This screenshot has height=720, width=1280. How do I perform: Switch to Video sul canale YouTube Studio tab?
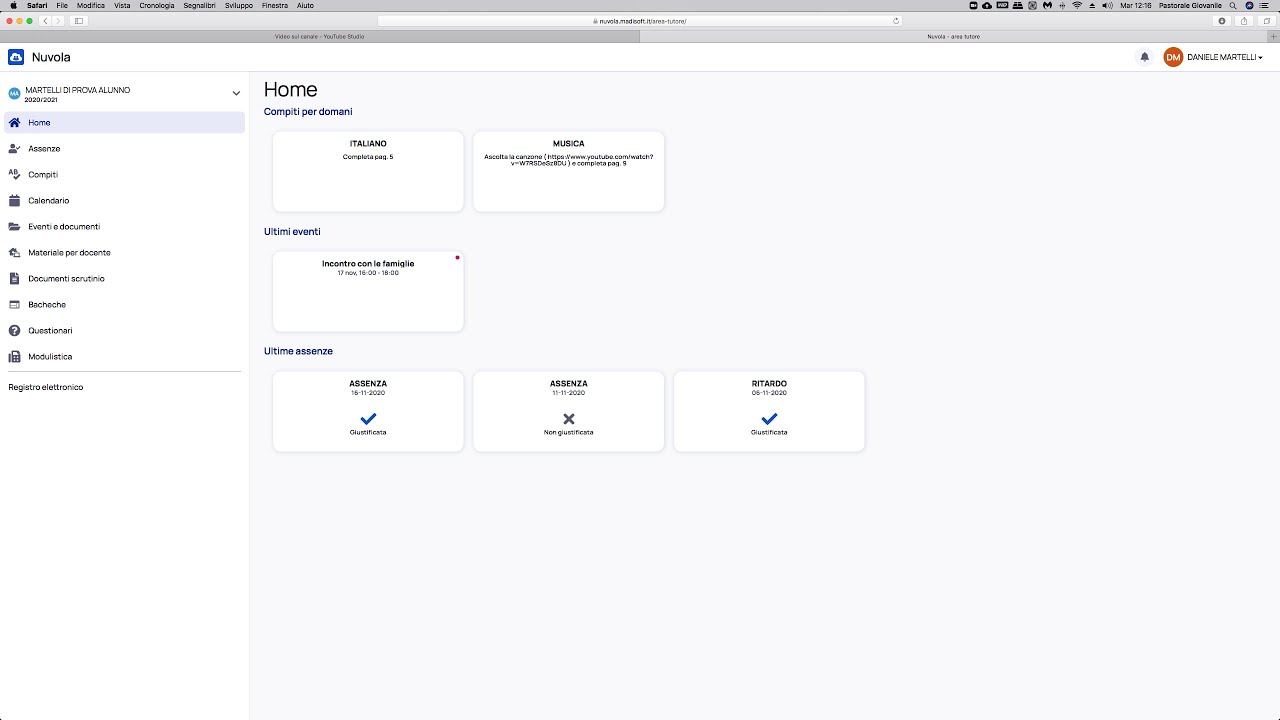(x=320, y=36)
